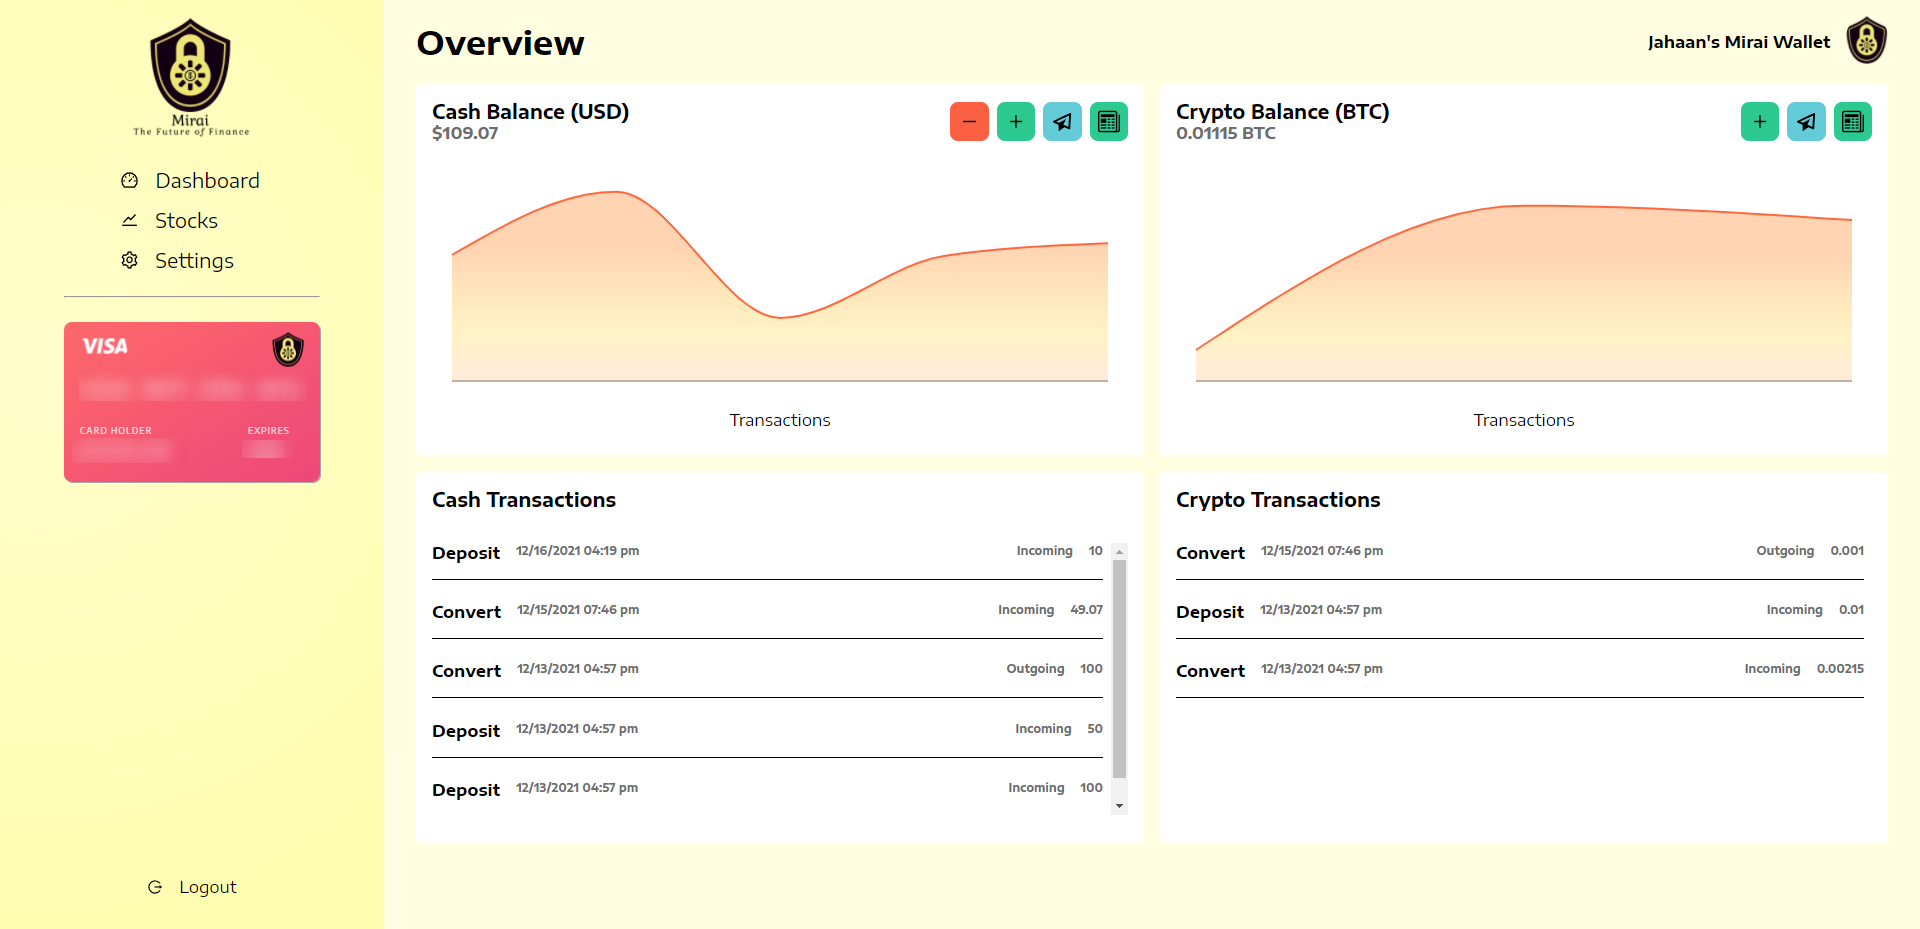The width and height of the screenshot is (1920, 929).
Task: Click the Cash Balance $109.07 value
Action: (x=465, y=133)
